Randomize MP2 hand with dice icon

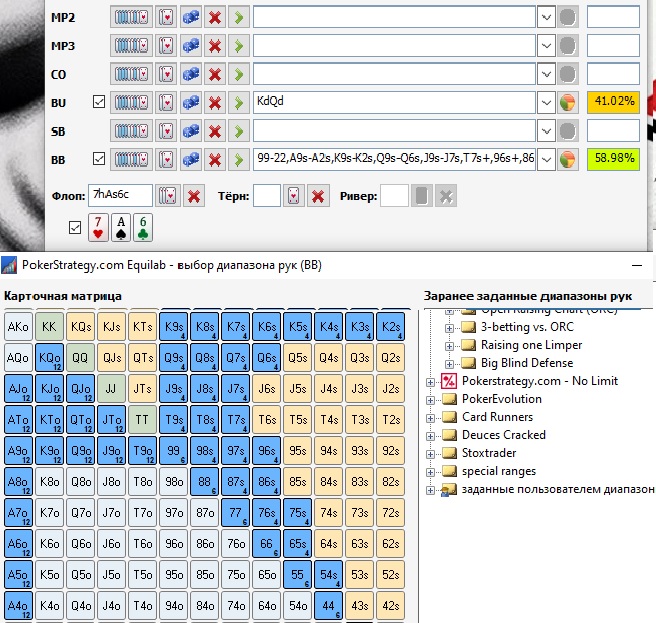click(191, 18)
